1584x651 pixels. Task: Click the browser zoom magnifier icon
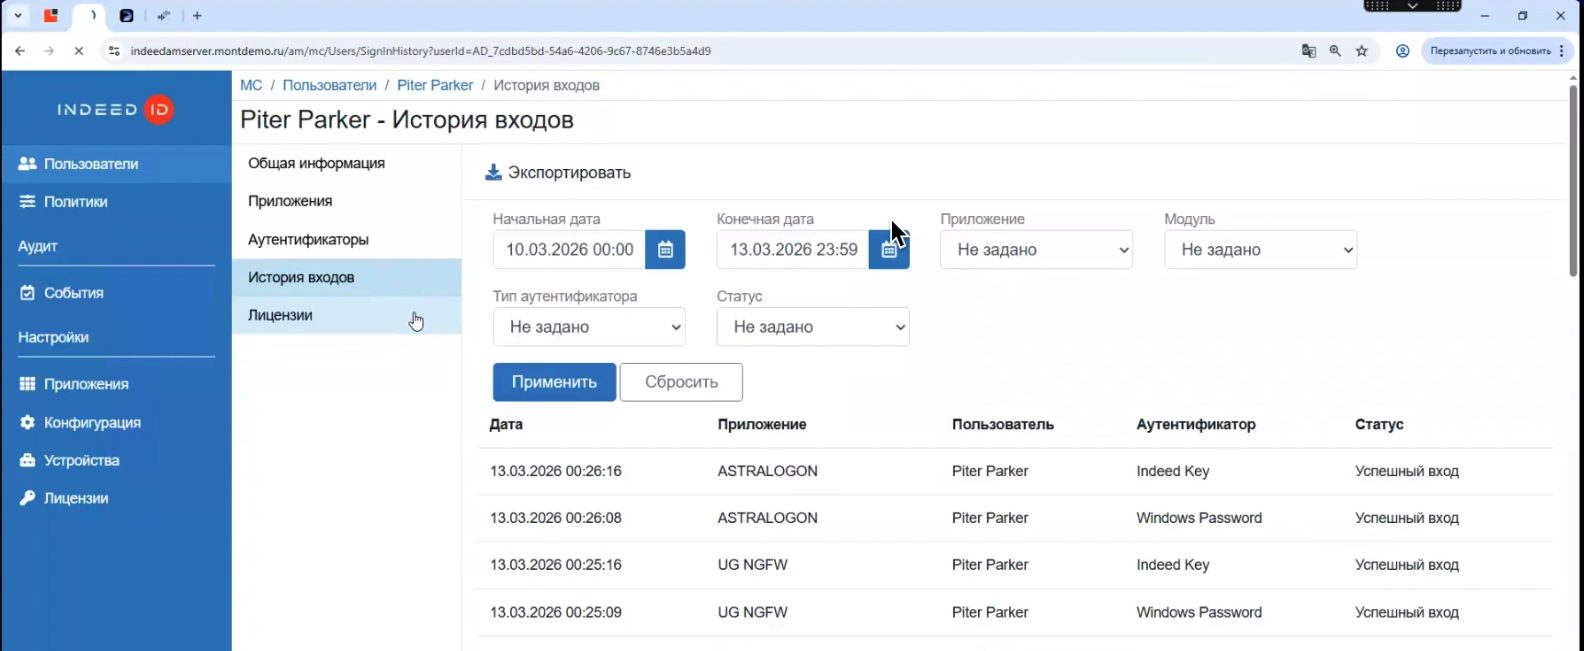pos(1335,51)
